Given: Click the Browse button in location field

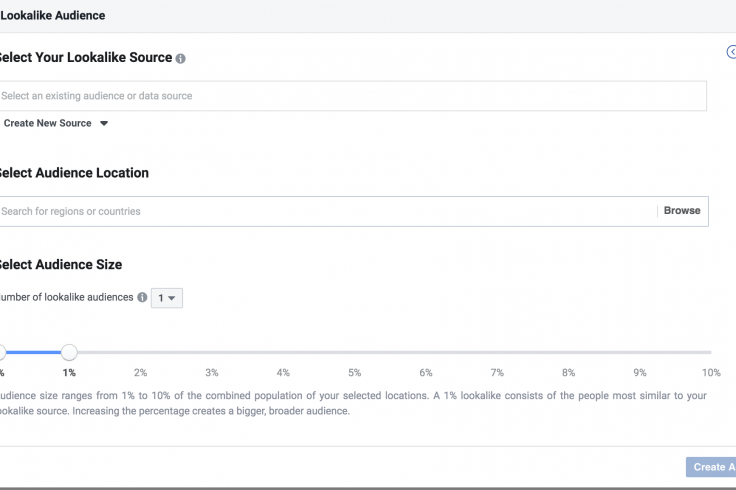Looking at the screenshot, I should [682, 211].
